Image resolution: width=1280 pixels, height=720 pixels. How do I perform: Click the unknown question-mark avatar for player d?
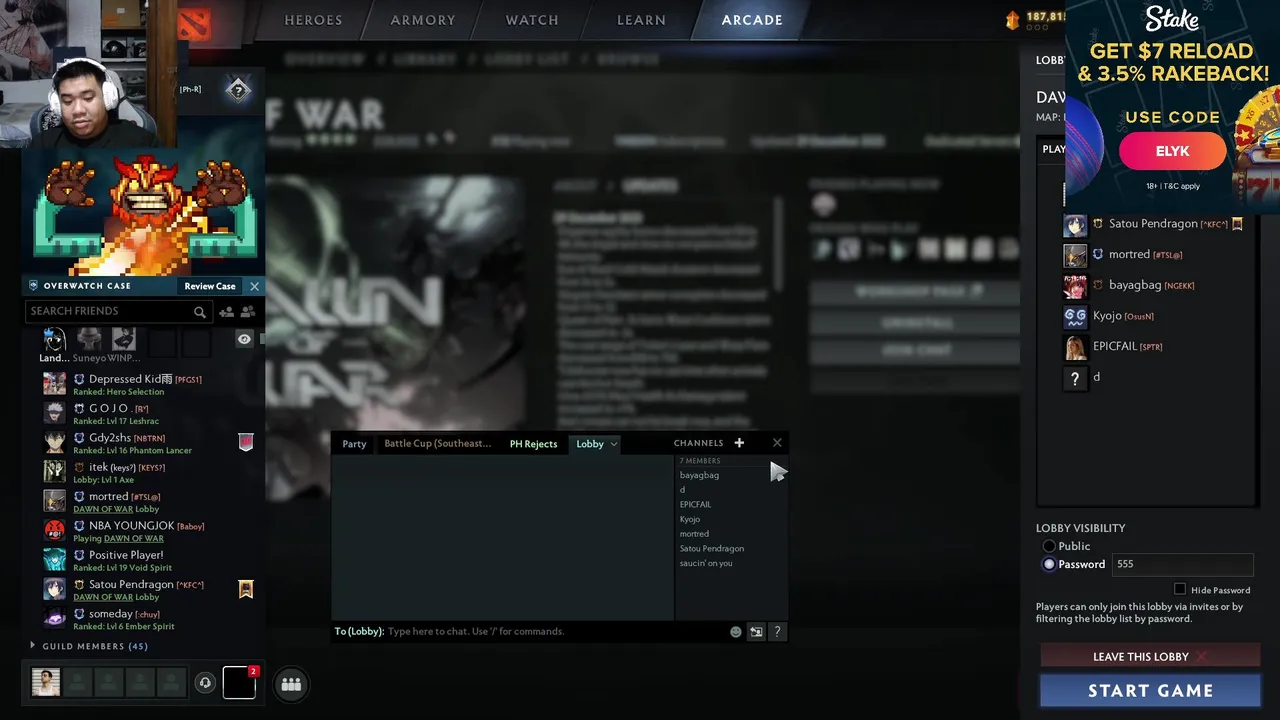coord(1075,378)
